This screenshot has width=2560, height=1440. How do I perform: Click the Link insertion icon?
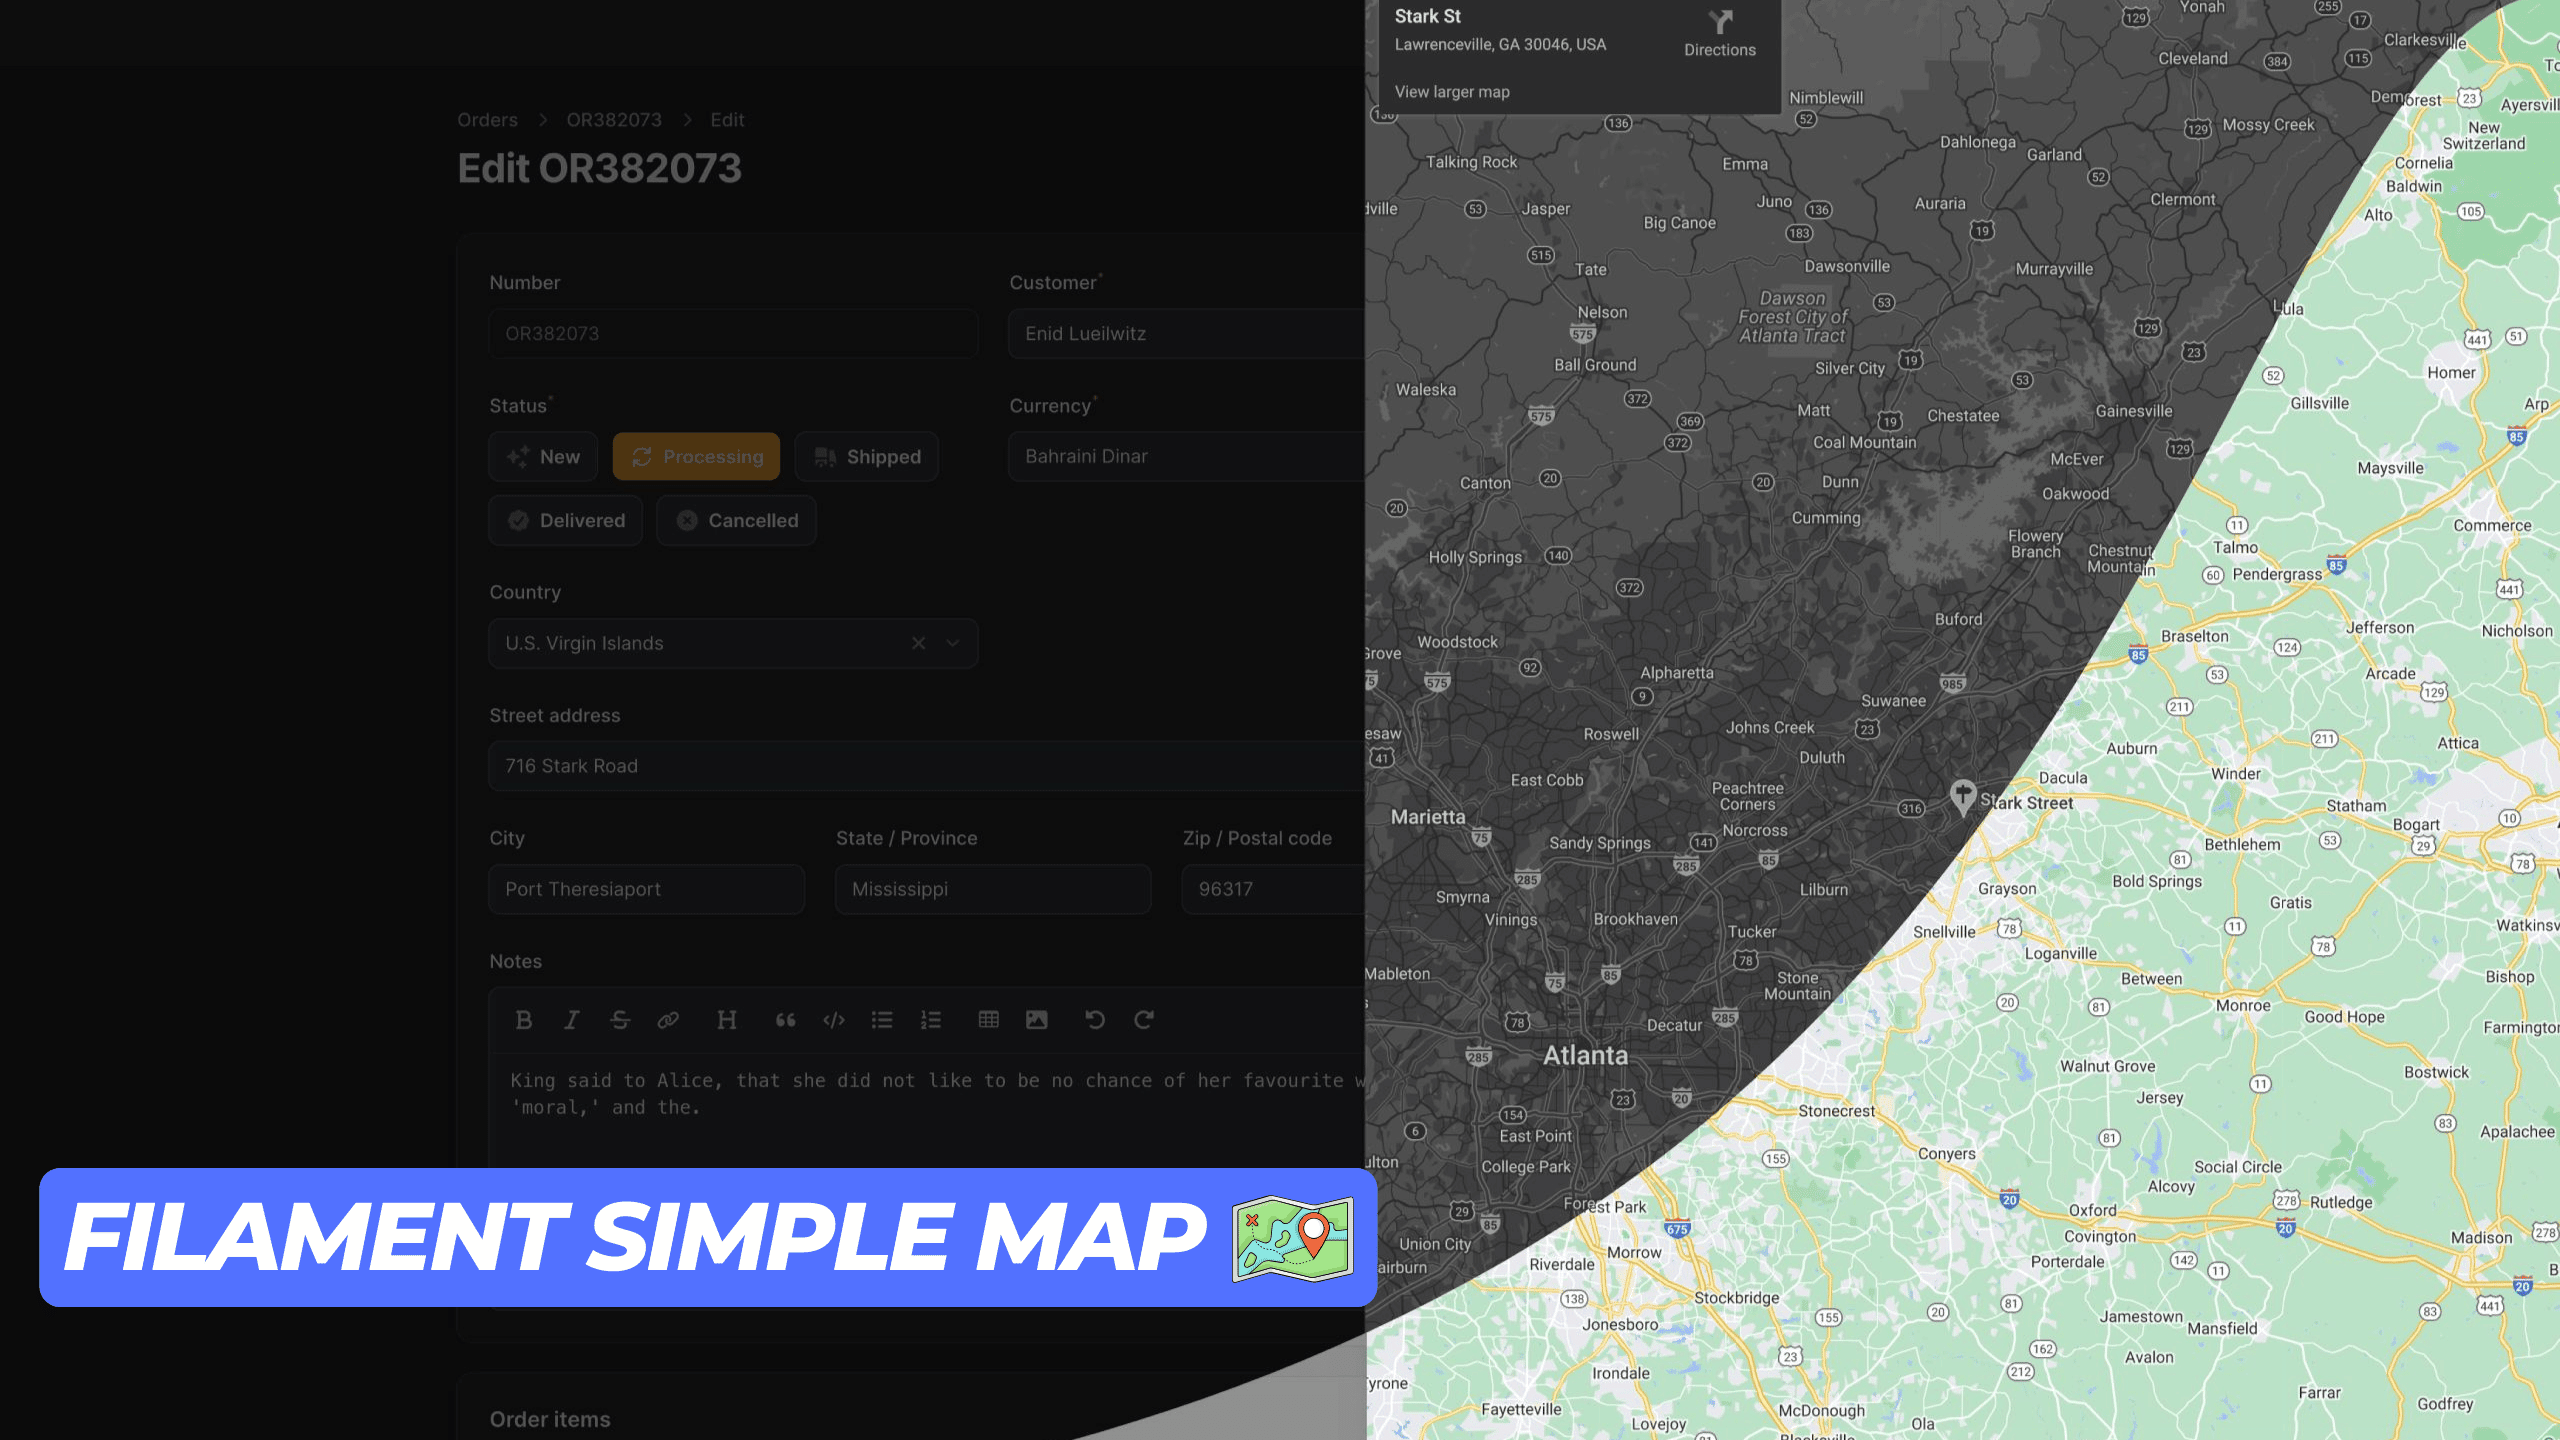pyautogui.click(x=668, y=1020)
